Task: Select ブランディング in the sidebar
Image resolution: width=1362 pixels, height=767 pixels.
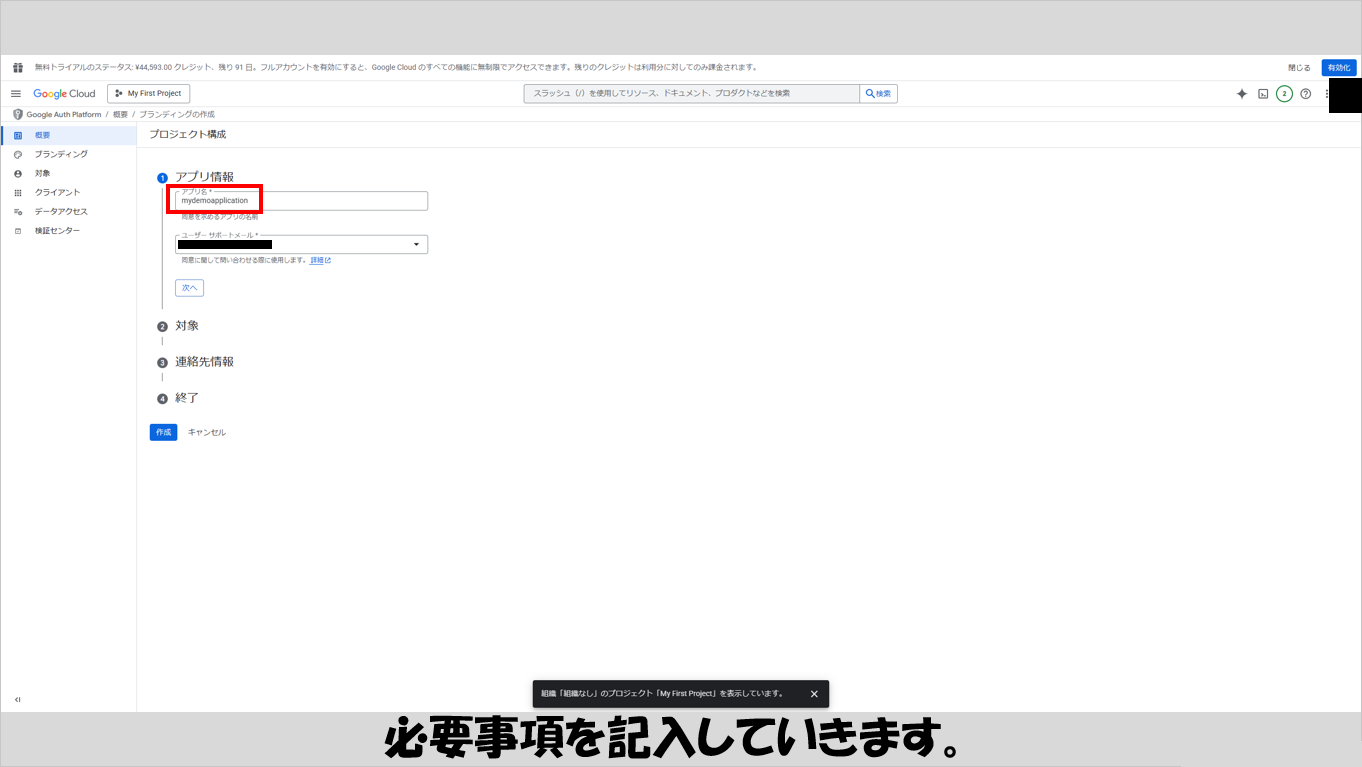Action: click(x=61, y=154)
